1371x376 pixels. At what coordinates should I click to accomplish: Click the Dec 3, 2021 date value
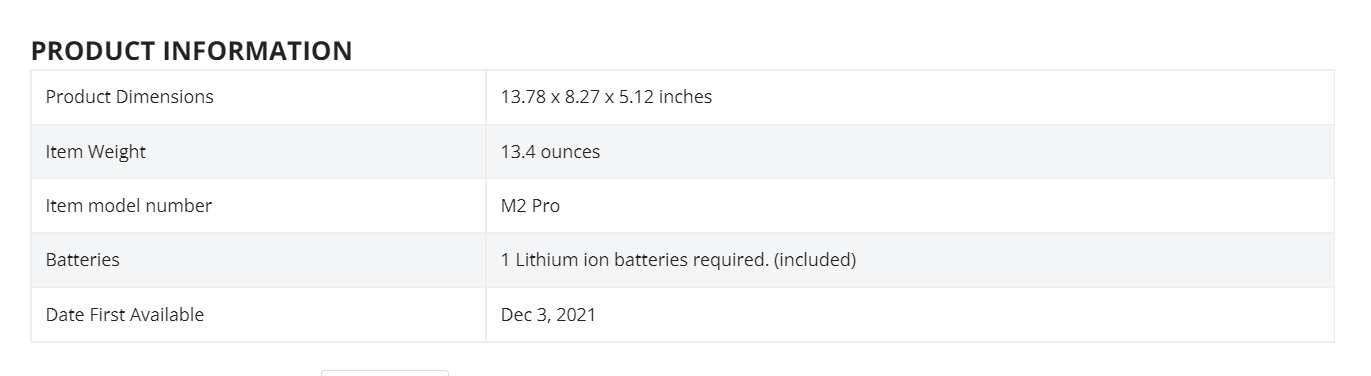(548, 315)
